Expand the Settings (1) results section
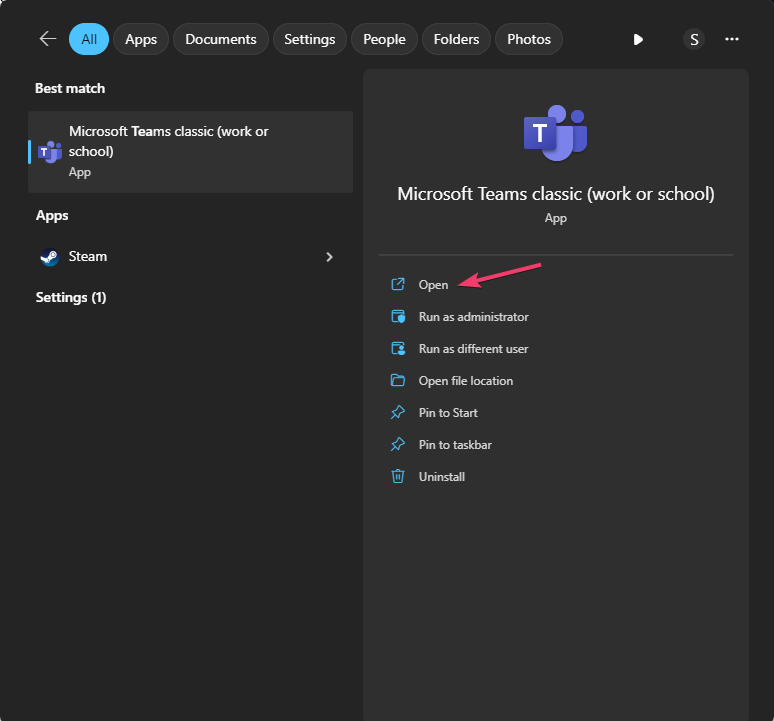This screenshot has height=721, width=774. 70,297
